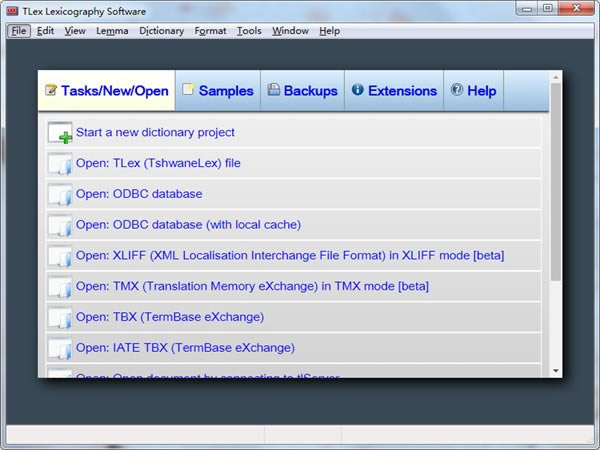Click Open: TLex (TshwaneLex) file link
This screenshot has width=600, height=450.
tap(158, 163)
